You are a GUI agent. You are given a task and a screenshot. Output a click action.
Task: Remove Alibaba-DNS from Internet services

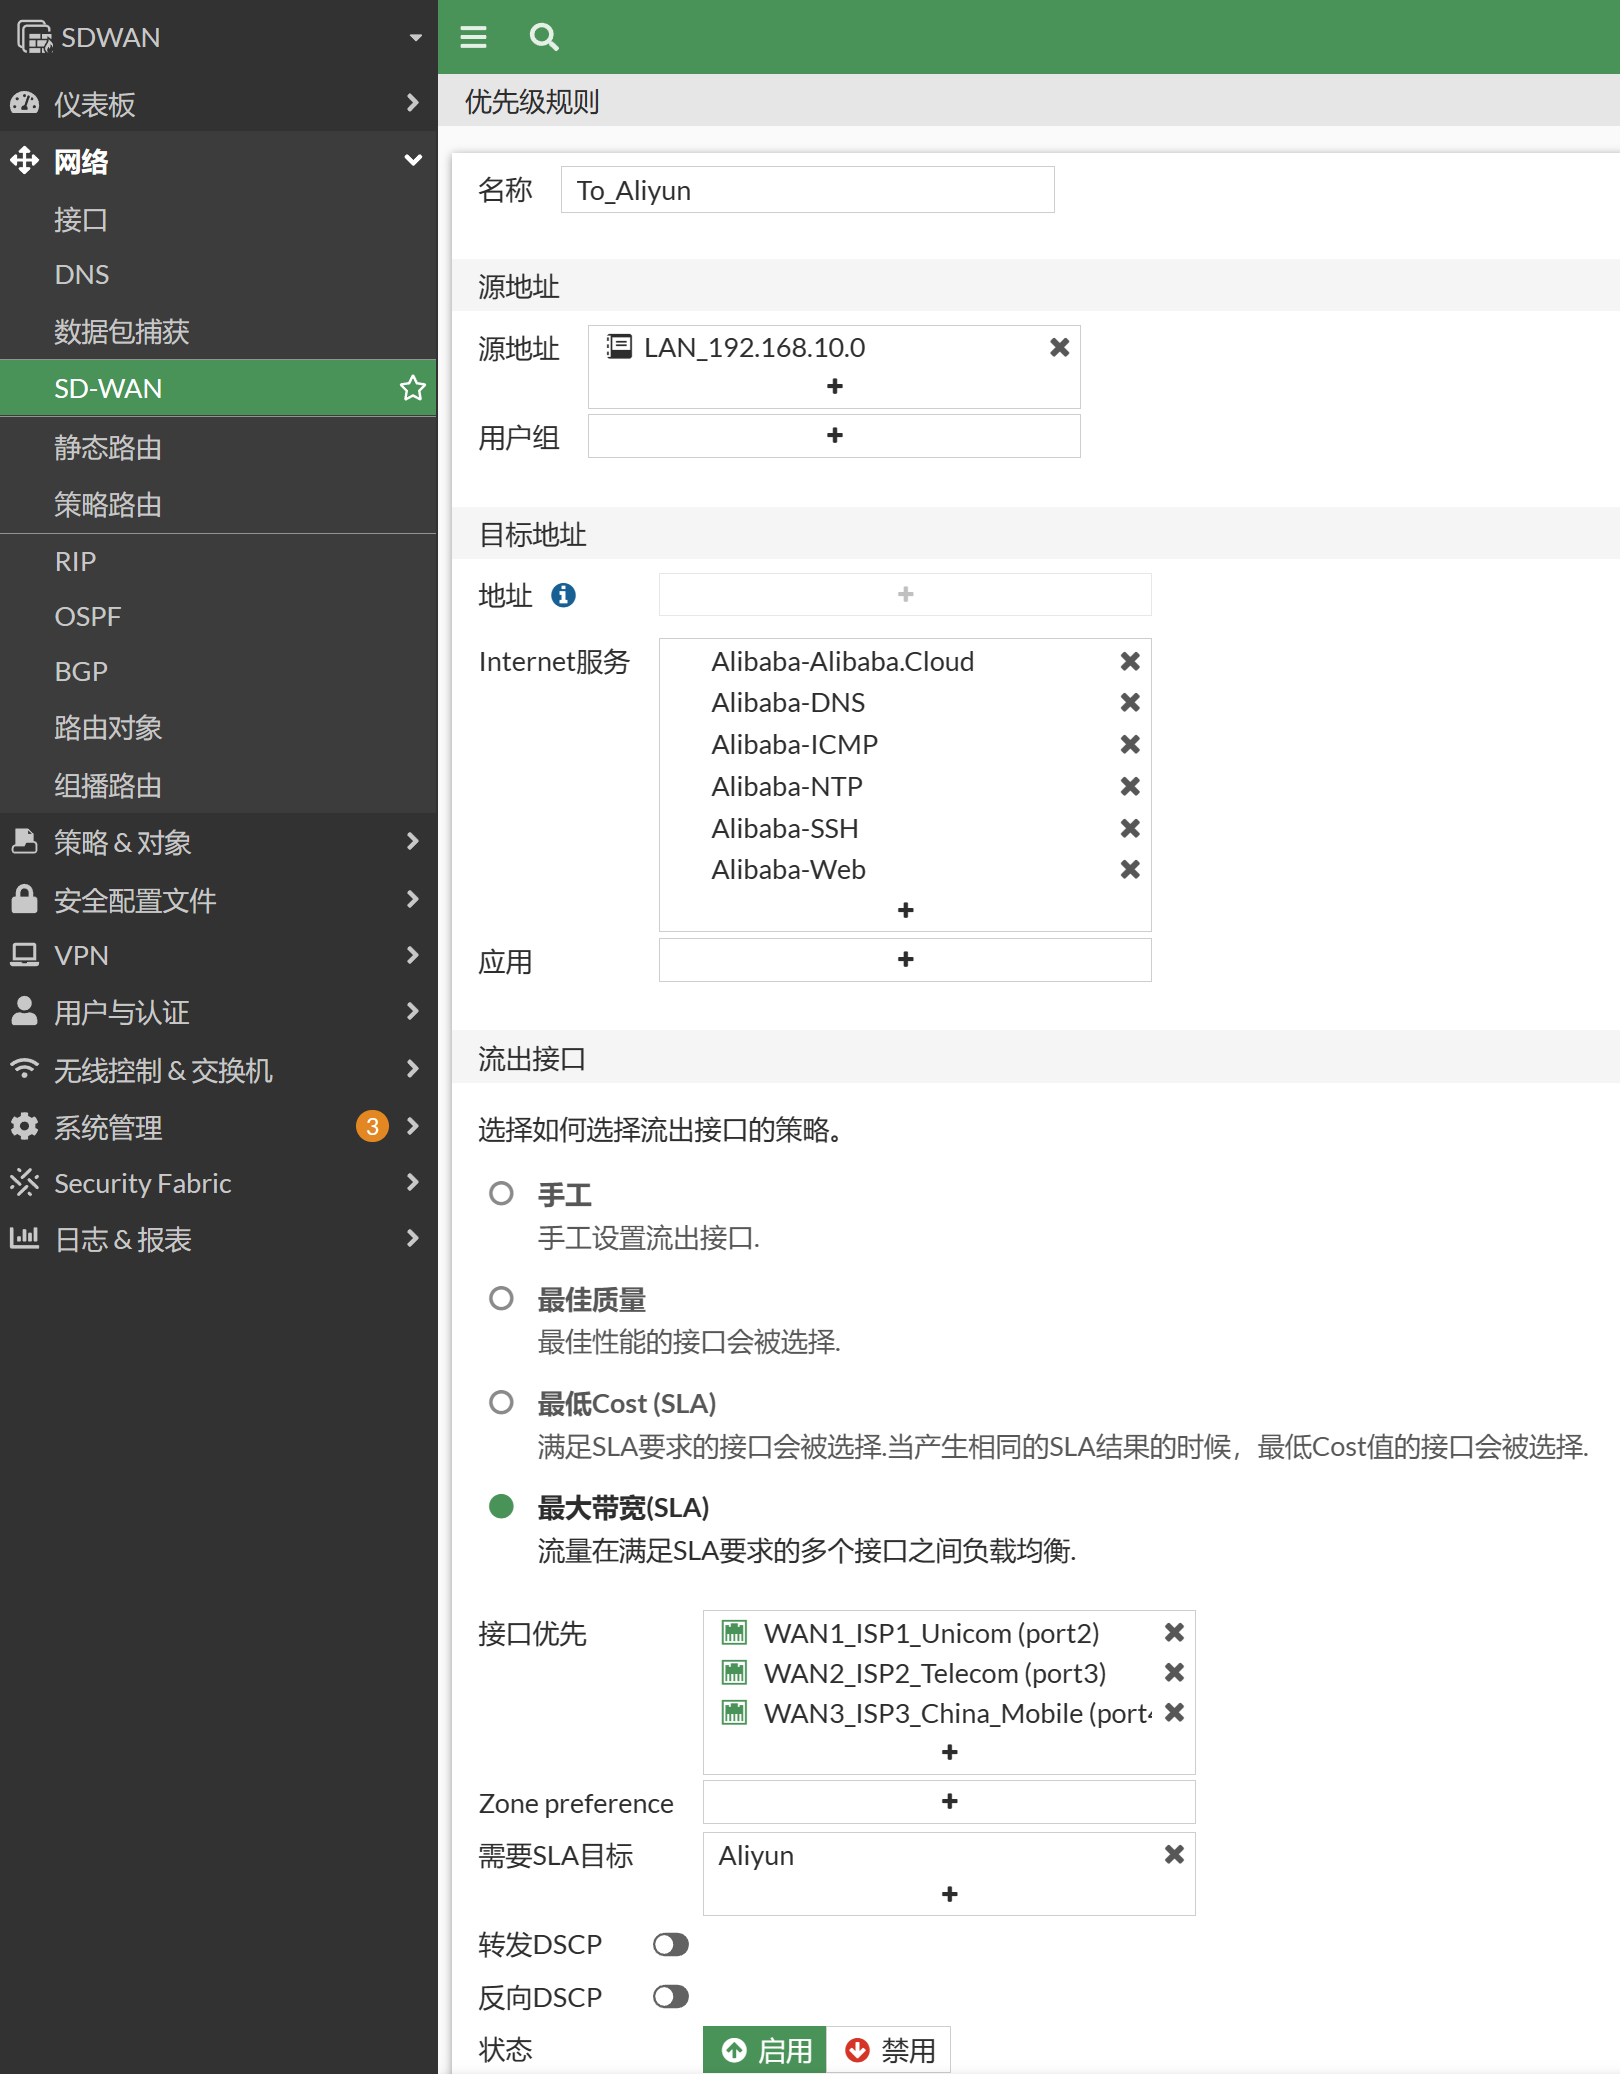point(1130,703)
